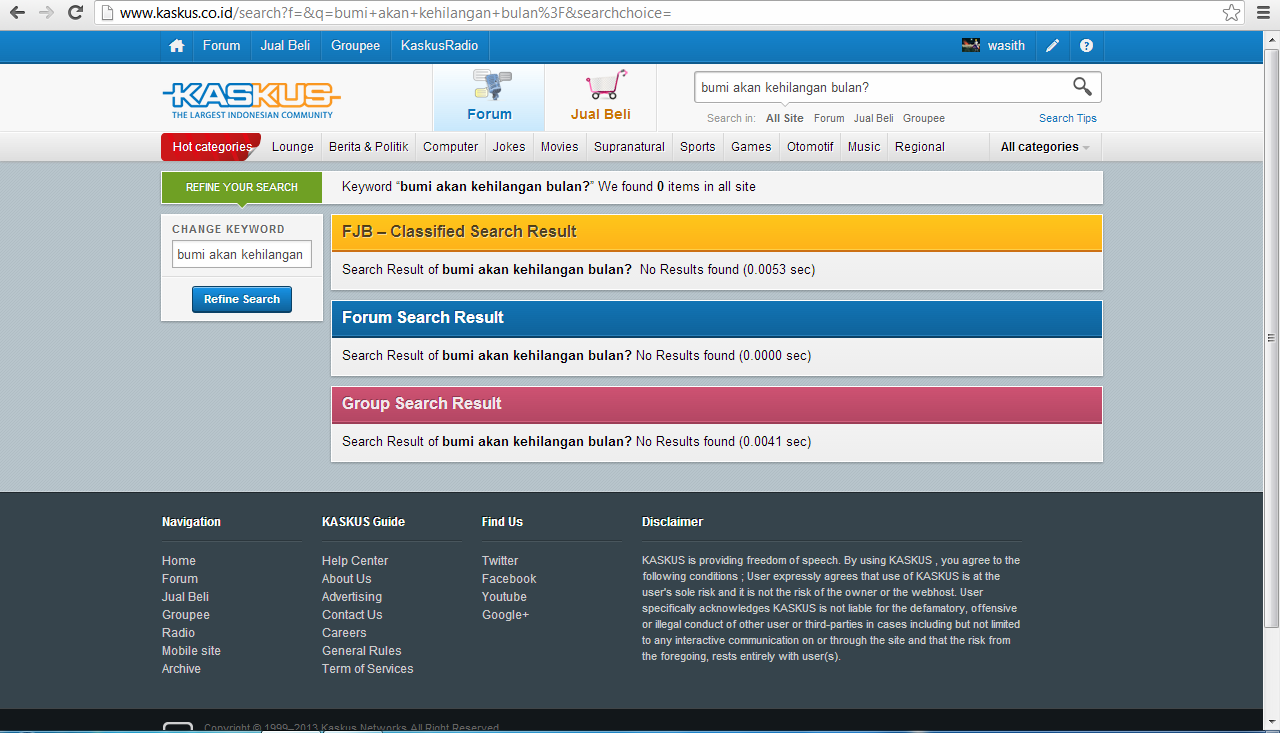Image resolution: width=1280 pixels, height=733 pixels.
Task: Switch to the Jual Beli tab
Action: pyautogui.click(x=601, y=97)
